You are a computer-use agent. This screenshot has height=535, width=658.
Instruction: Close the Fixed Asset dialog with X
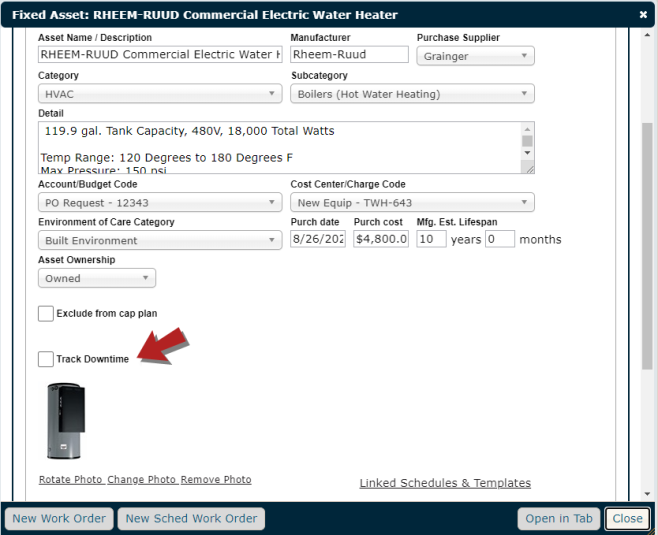tap(643, 15)
